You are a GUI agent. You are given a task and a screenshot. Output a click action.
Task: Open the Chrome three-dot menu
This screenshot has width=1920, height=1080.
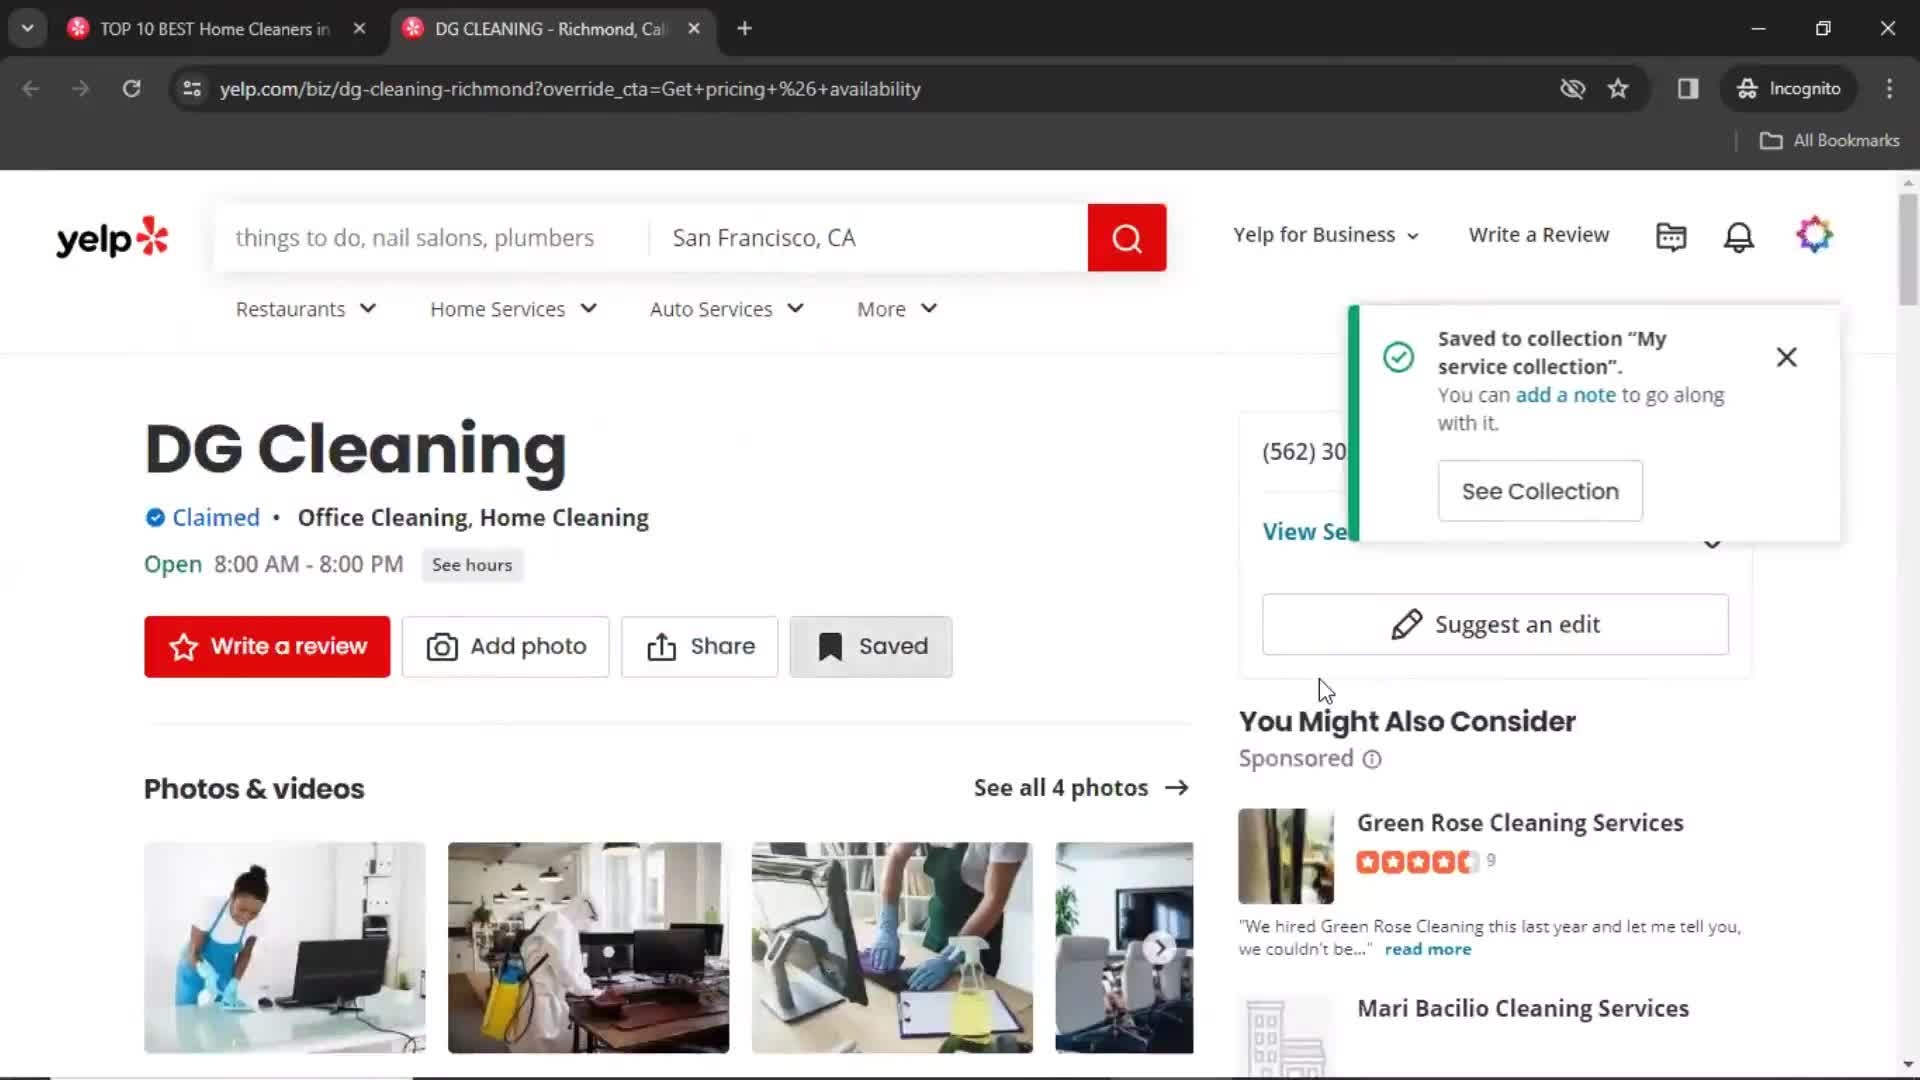coord(1889,89)
